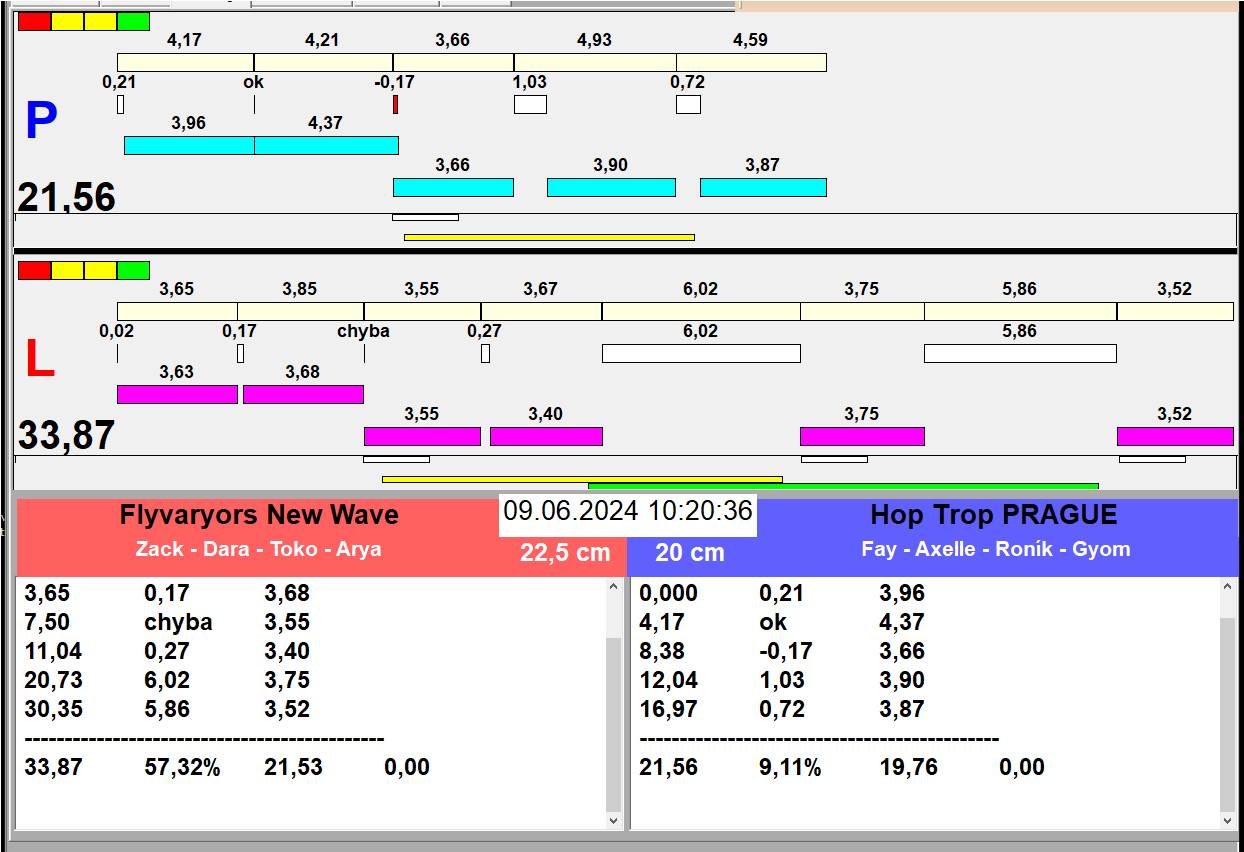Click the cyan 3,90 run bar
The height and width of the screenshot is (852, 1244).
(x=611, y=187)
